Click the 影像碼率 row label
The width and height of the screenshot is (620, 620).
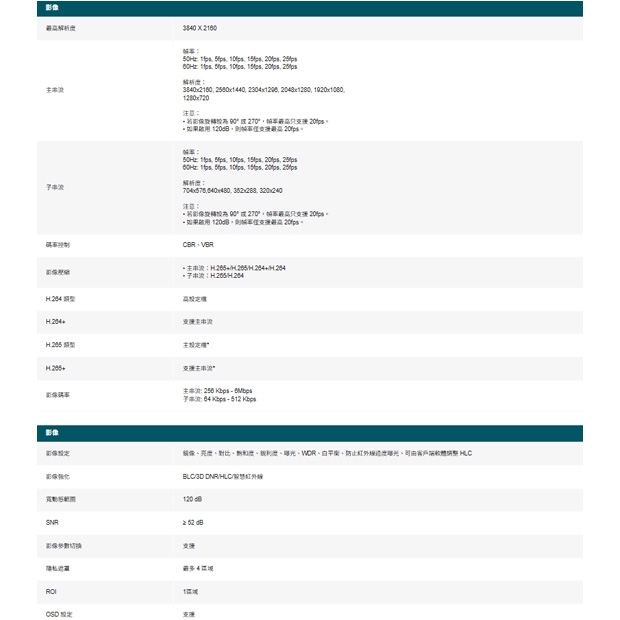click(58, 395)
